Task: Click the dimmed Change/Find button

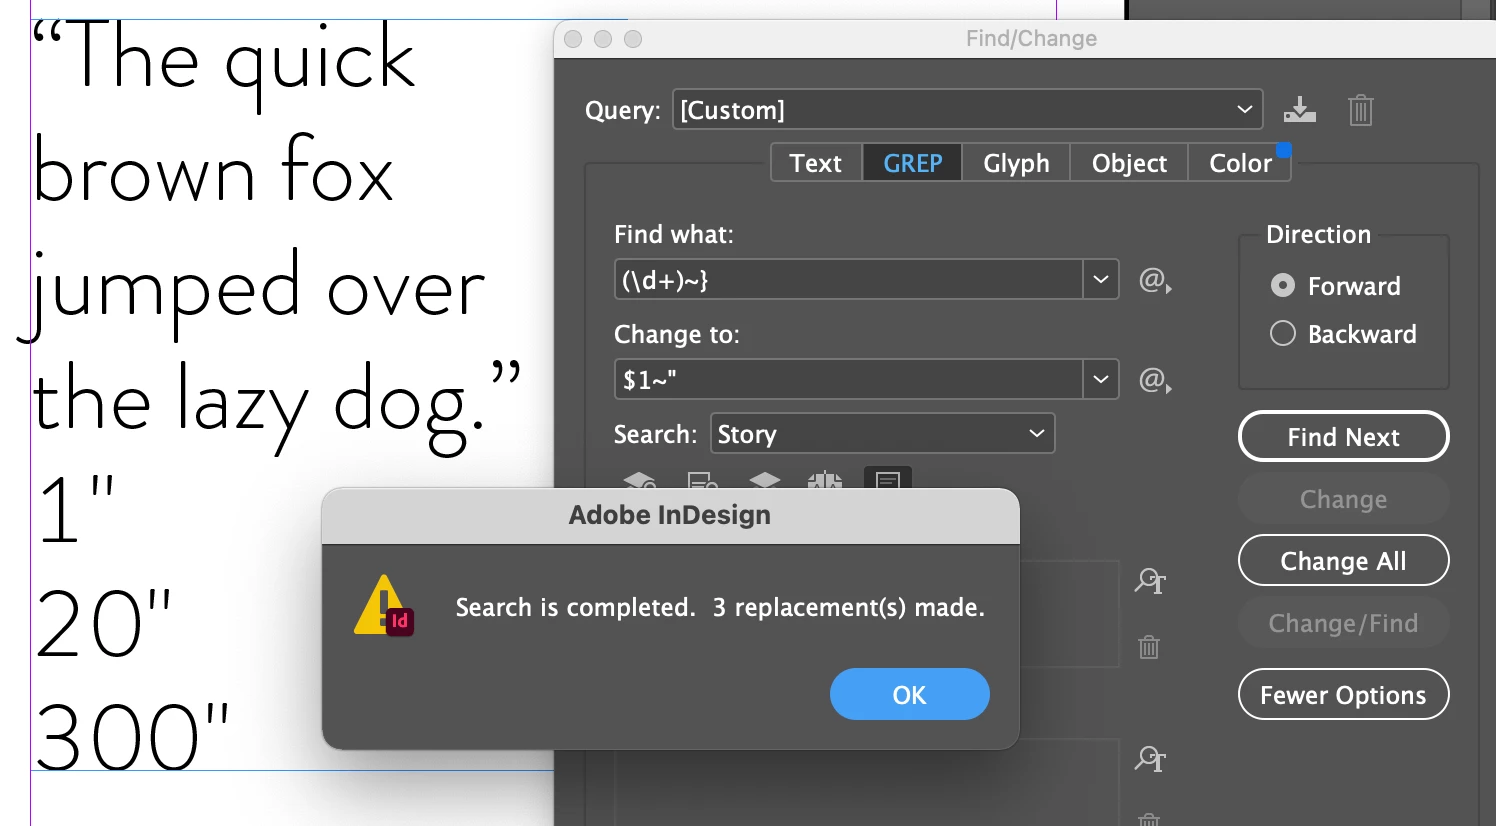Action: (1343, 623)
